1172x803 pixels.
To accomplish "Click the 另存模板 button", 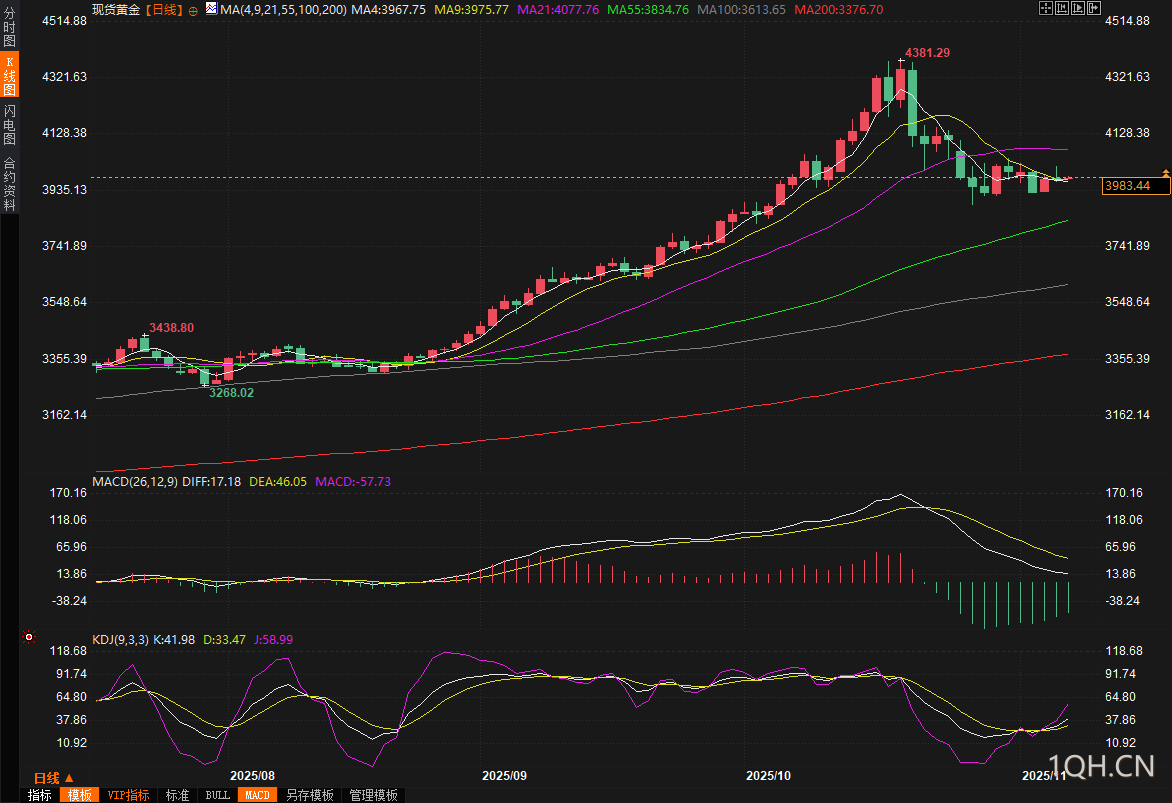I will coord(310,795).
